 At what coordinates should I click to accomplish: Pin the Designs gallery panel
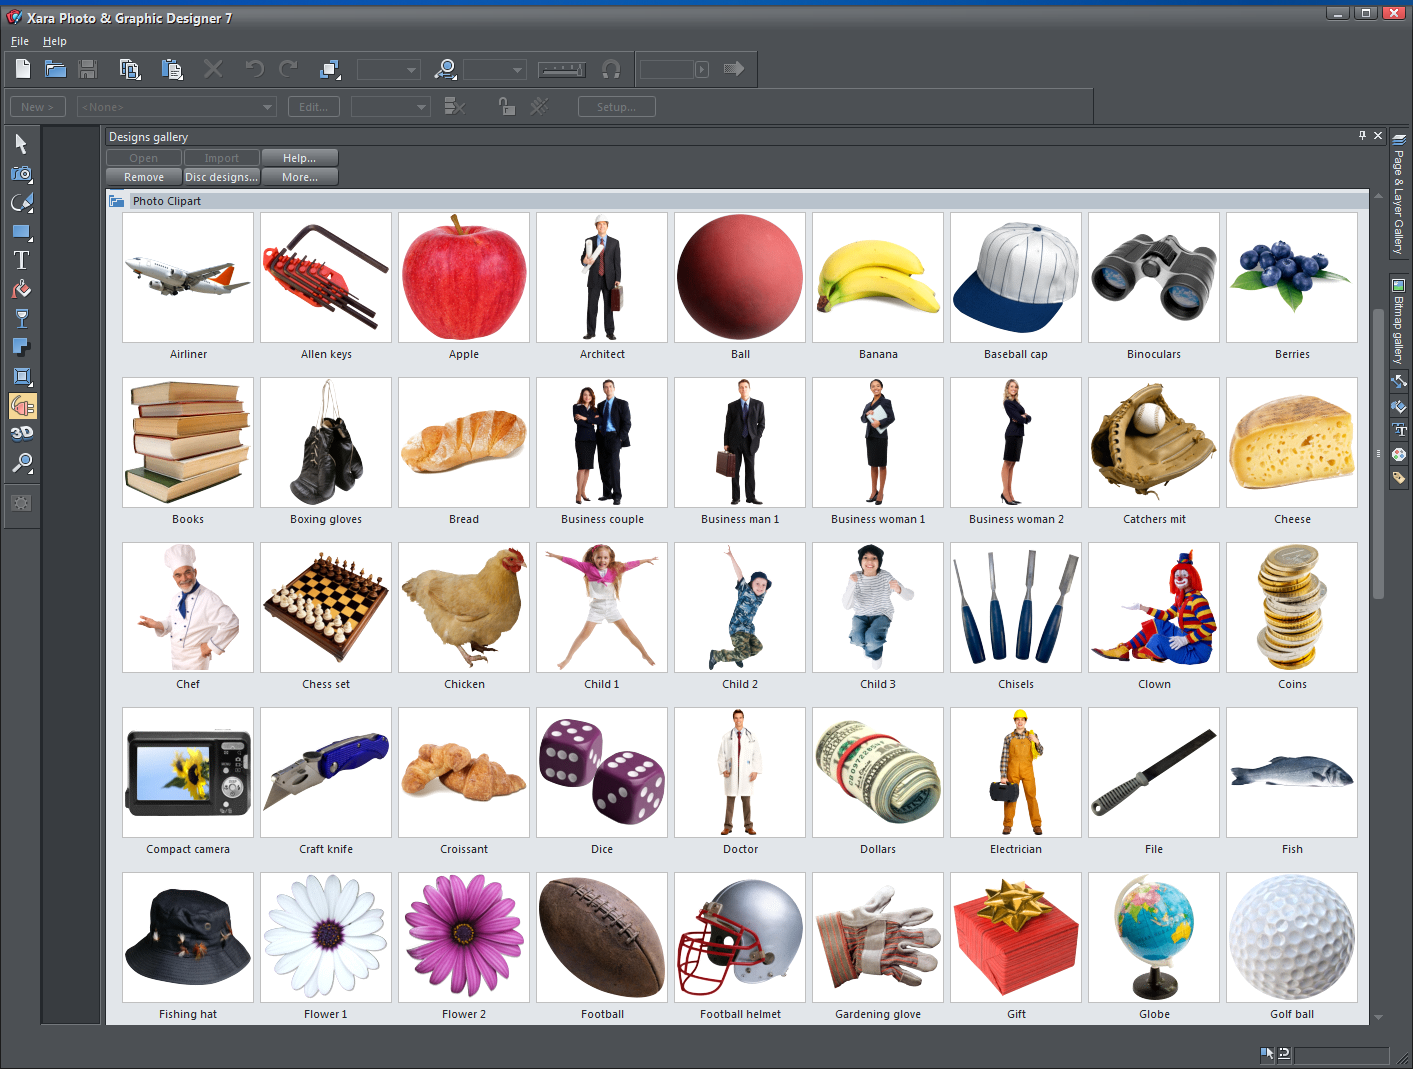tap(1362, 136)
